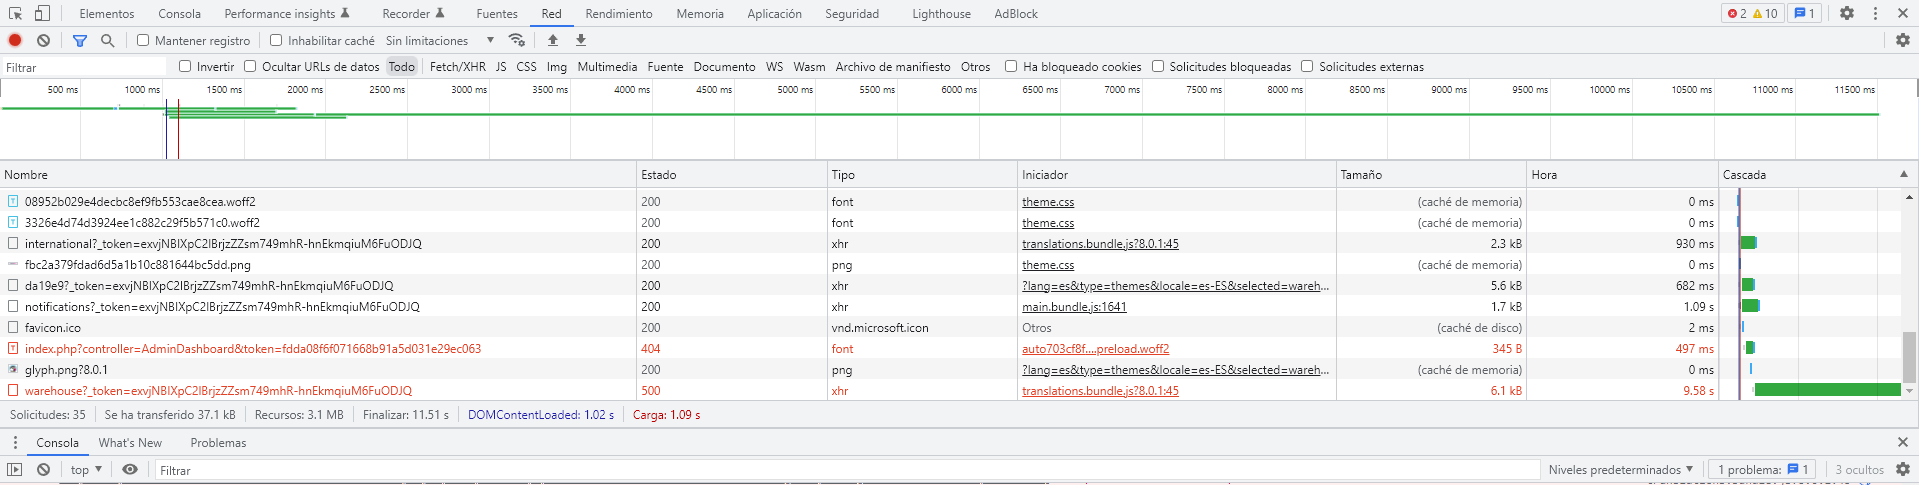
Task: Open DevTools three-dot customize menu
Action: point(1875,13)
